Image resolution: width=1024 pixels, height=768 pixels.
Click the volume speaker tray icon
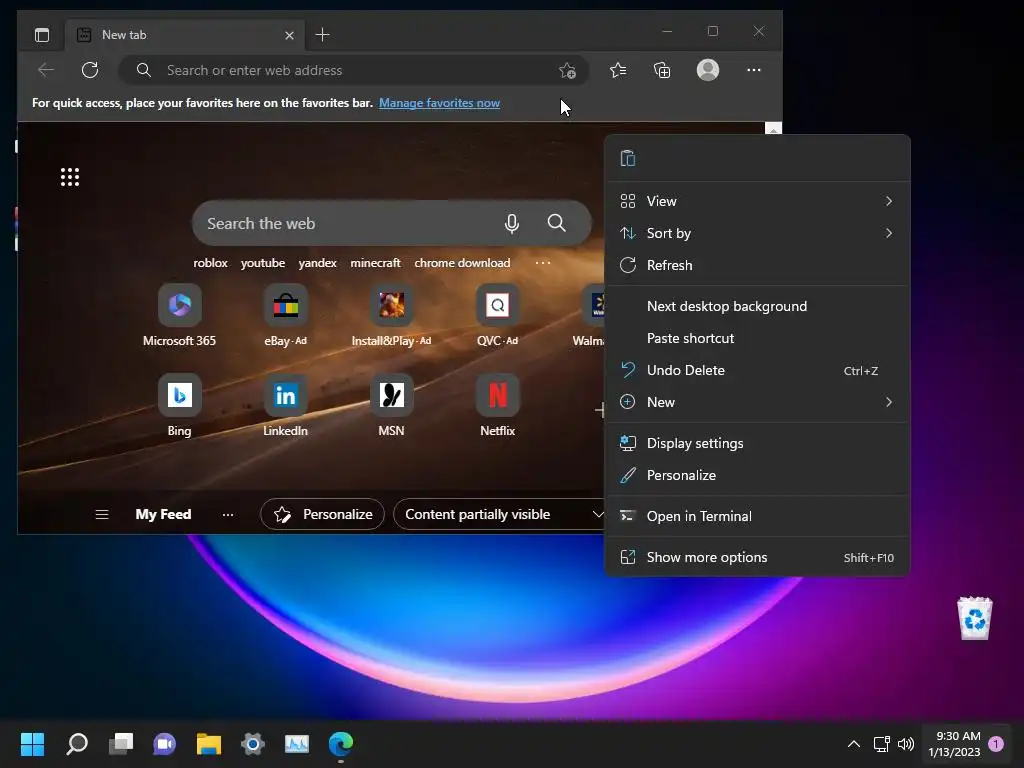(x=906, y=744)
